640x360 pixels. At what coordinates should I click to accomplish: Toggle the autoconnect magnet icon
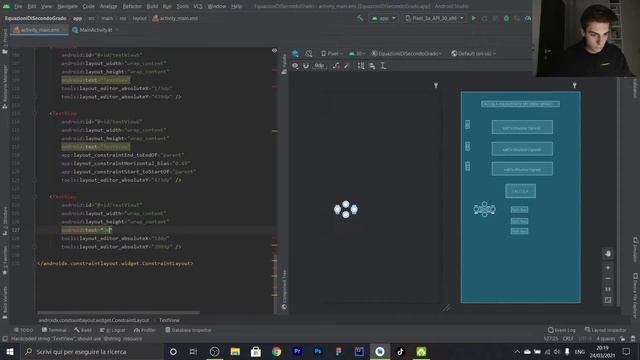coord(306,66)
